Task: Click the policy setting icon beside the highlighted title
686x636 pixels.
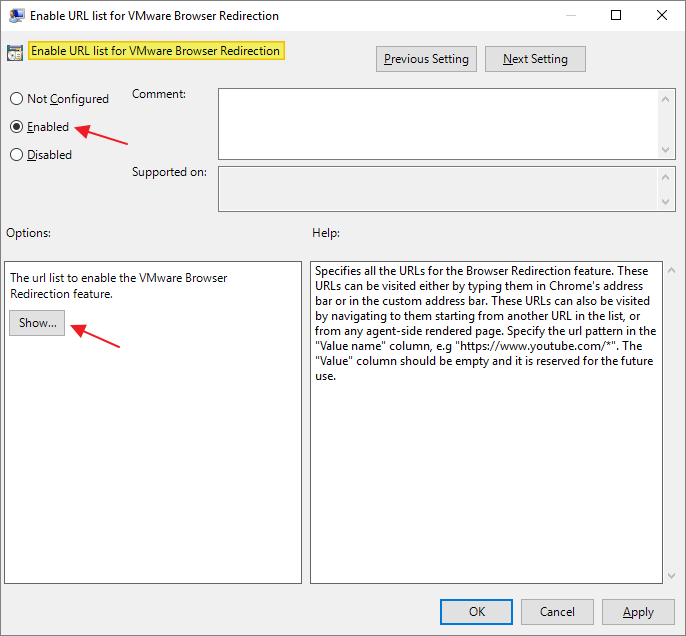Action: (15, 52)
